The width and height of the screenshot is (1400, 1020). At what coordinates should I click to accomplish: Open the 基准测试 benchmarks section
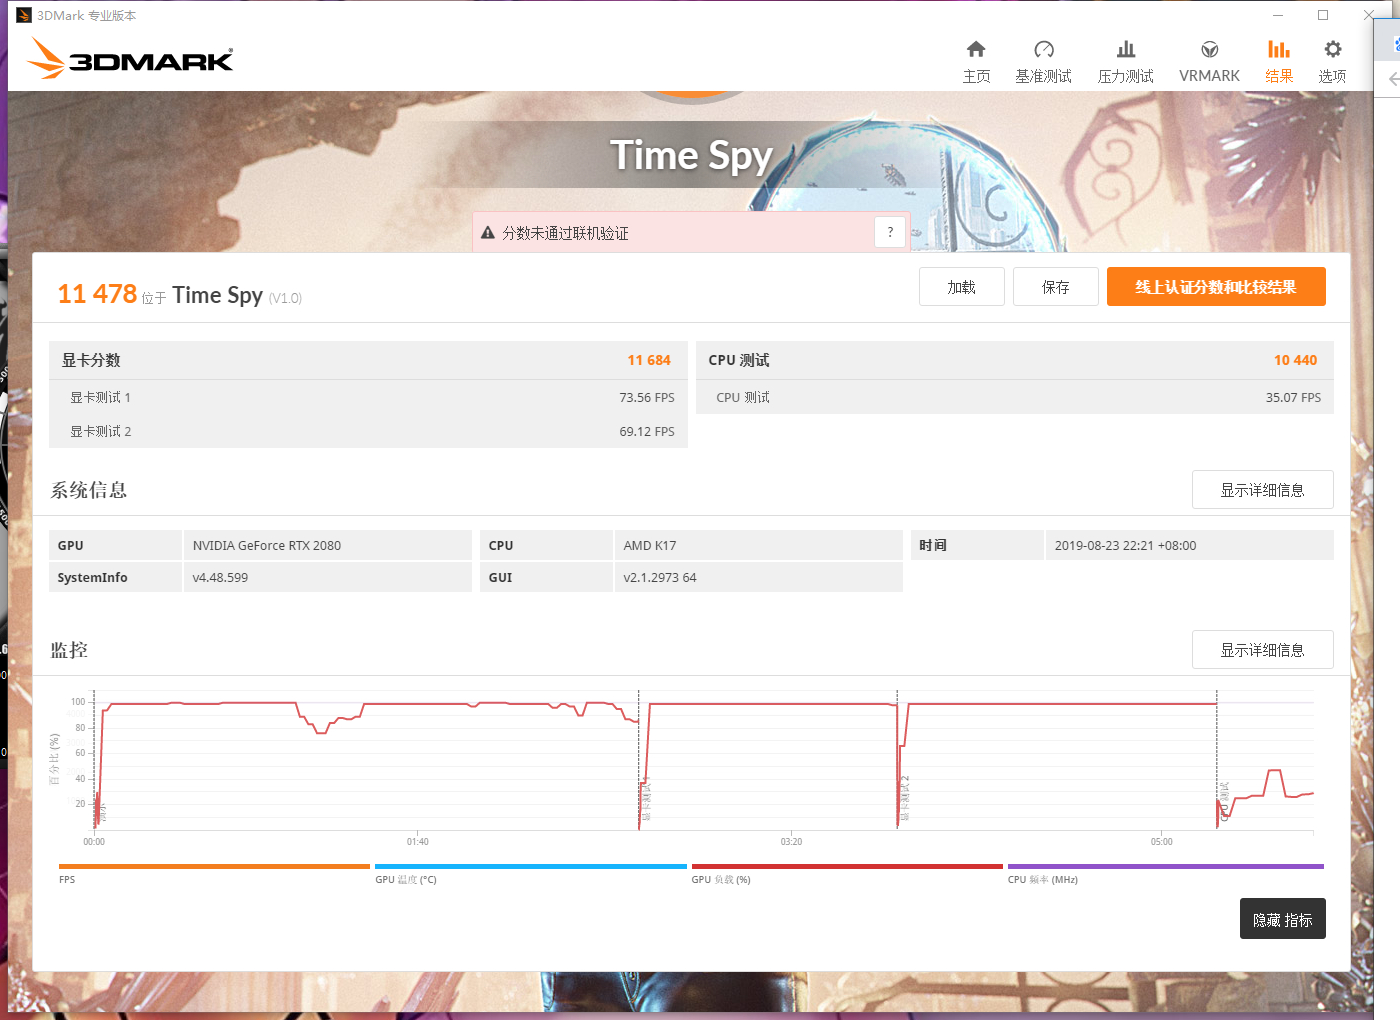[x=1043, y=62]
